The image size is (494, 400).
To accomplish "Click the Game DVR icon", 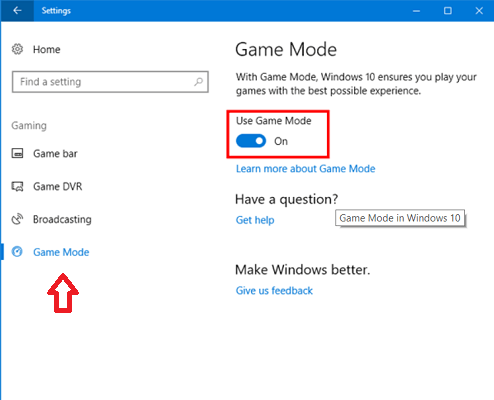I will [x=17, y=186].
